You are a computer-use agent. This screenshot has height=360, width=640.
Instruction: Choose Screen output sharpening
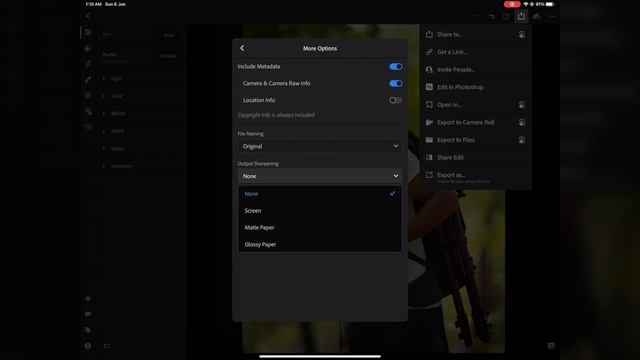pyautogui.click(x=320, y=211)
